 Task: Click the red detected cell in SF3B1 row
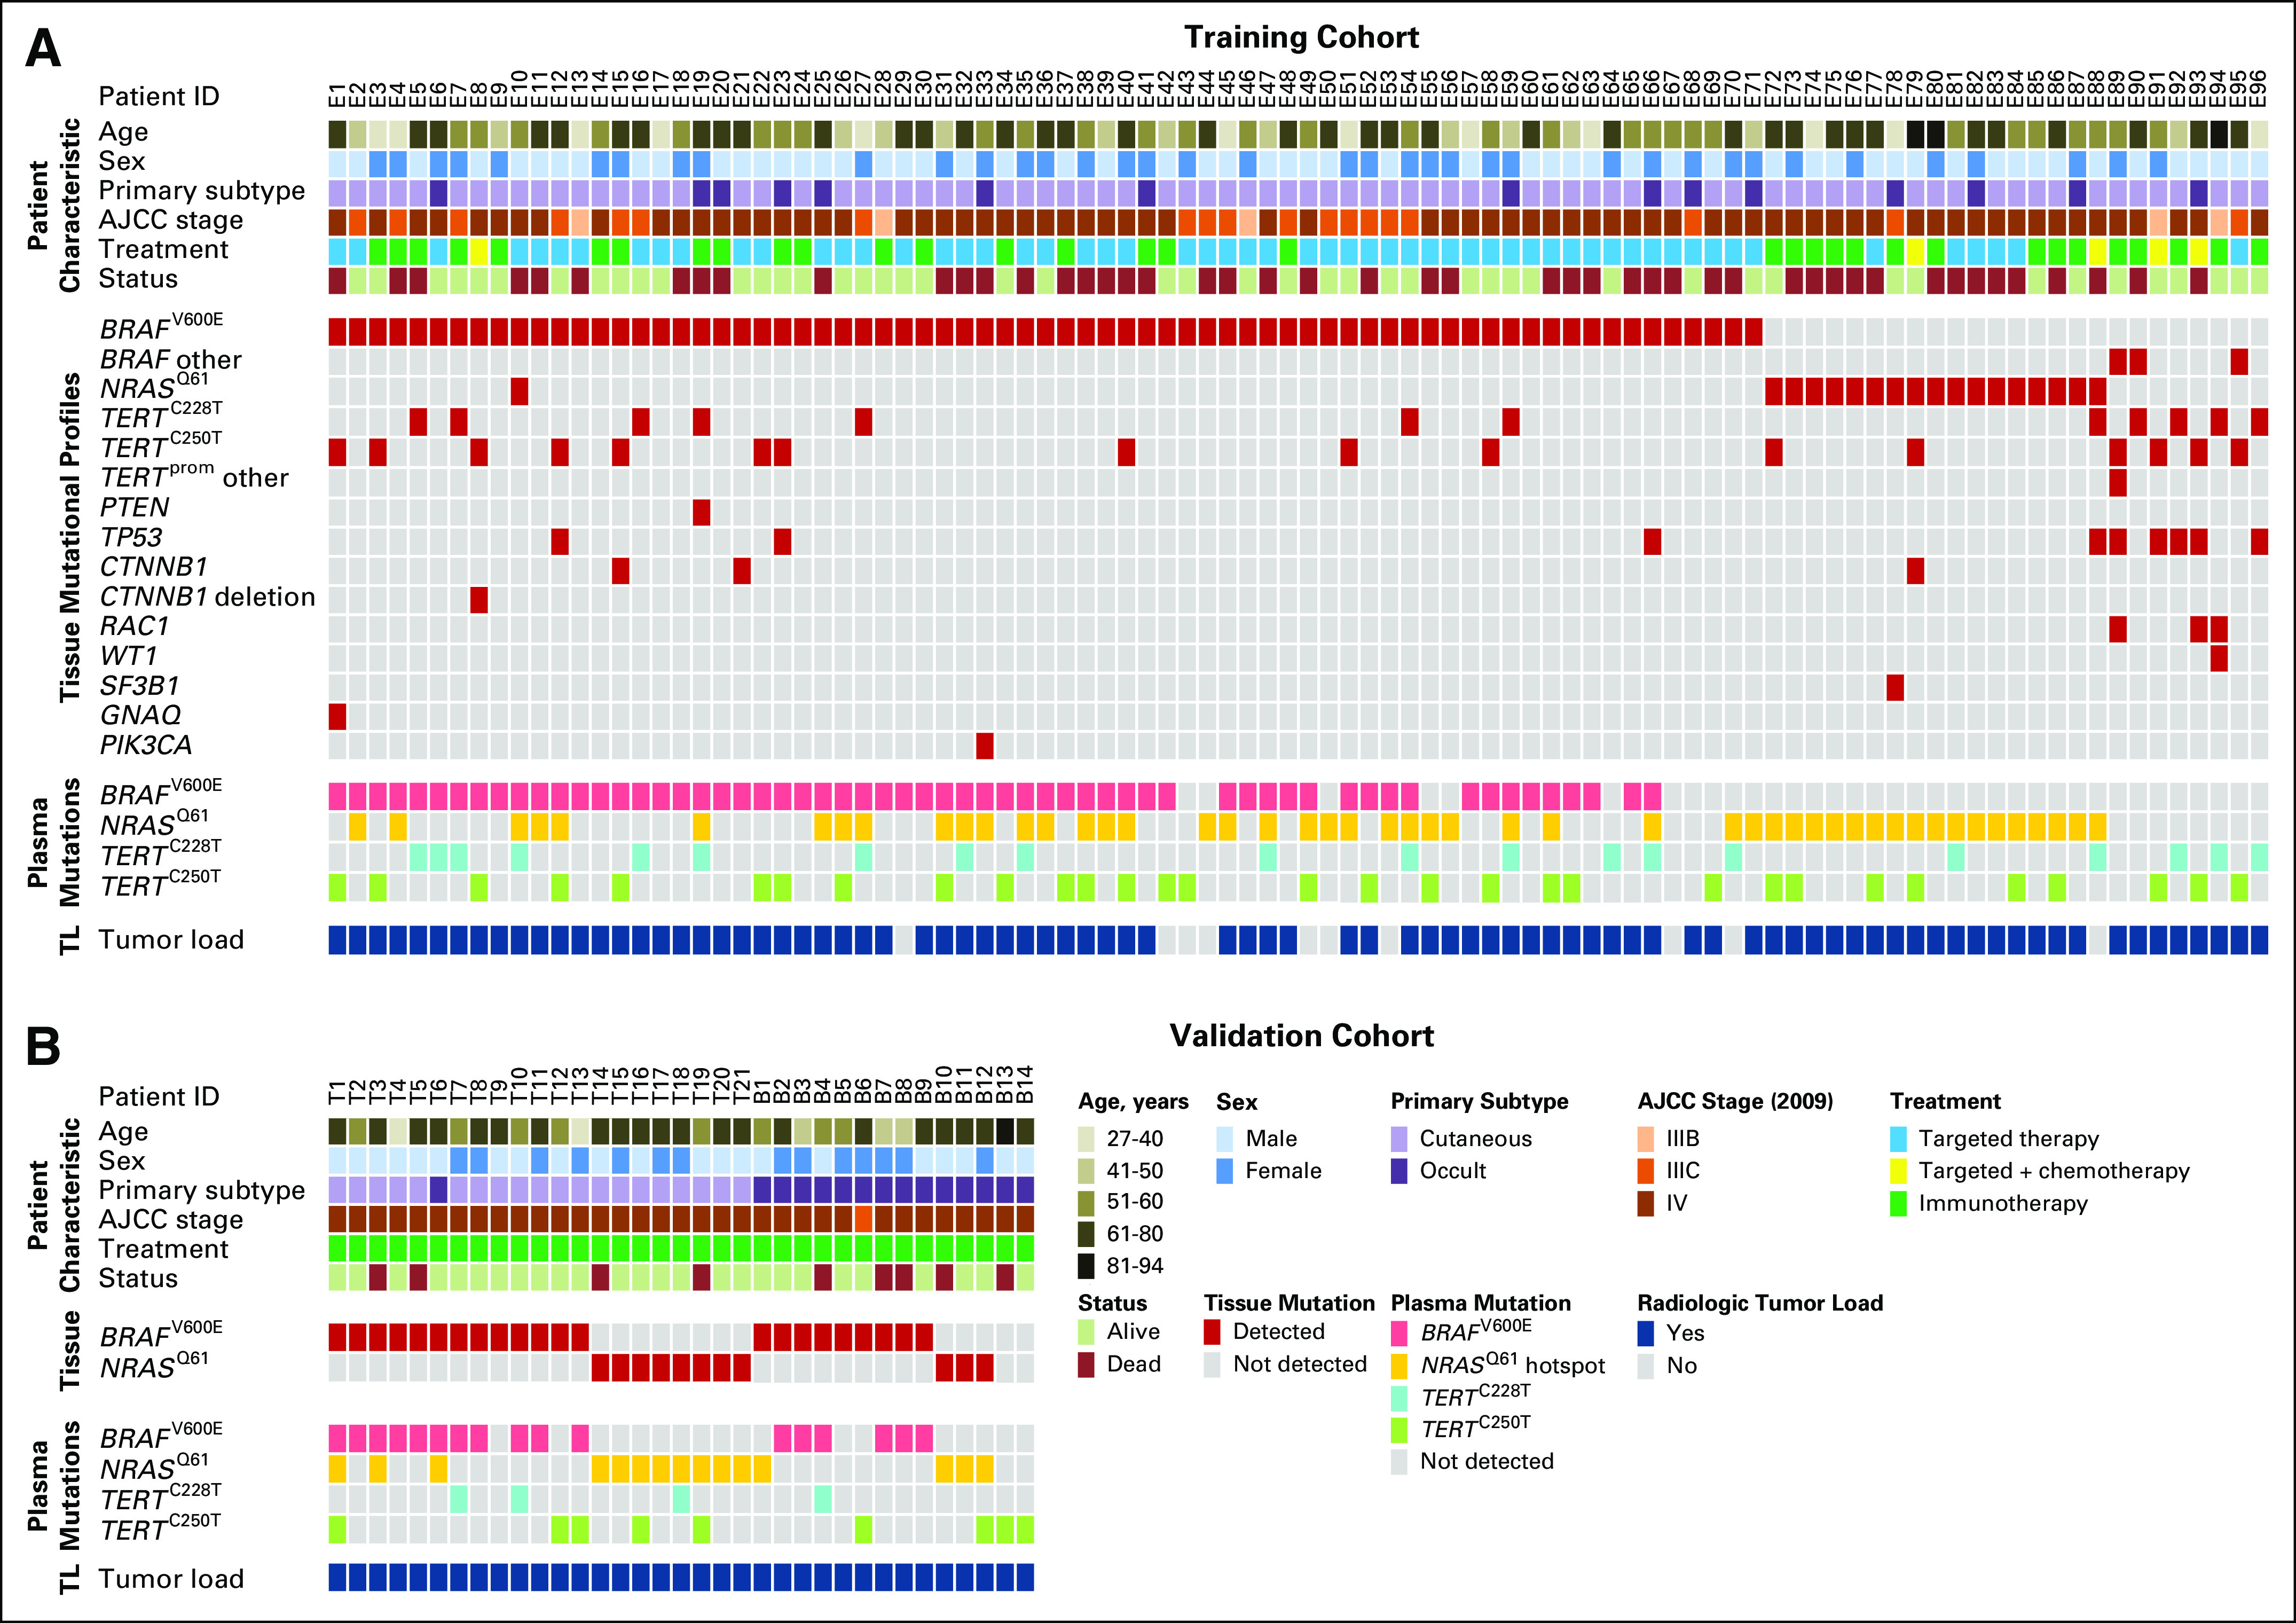pyautogui.click(x=1894, y=687)
